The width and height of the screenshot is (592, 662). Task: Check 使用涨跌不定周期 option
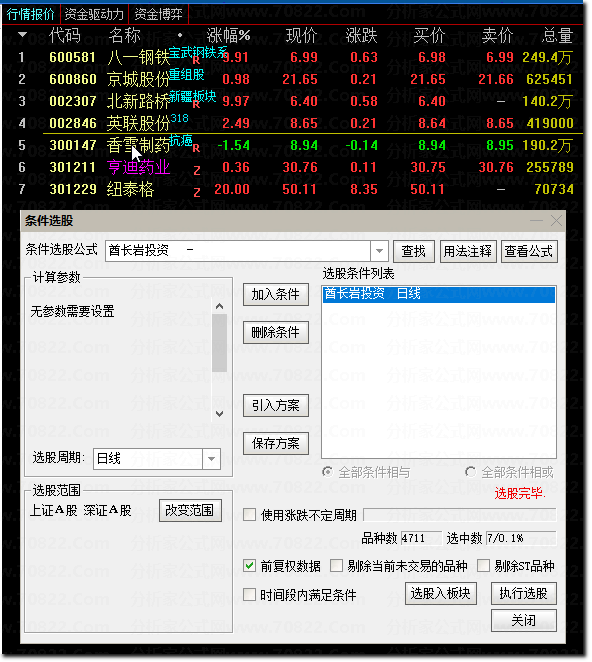point(249,515)
